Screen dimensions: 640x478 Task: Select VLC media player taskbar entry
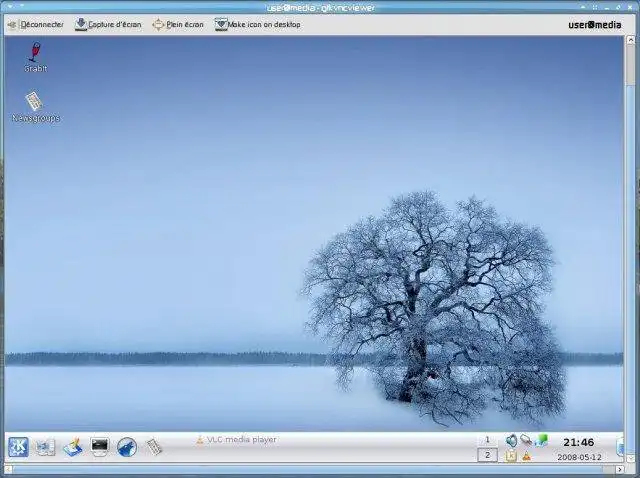pyautogui.click(x=237, y=440)
